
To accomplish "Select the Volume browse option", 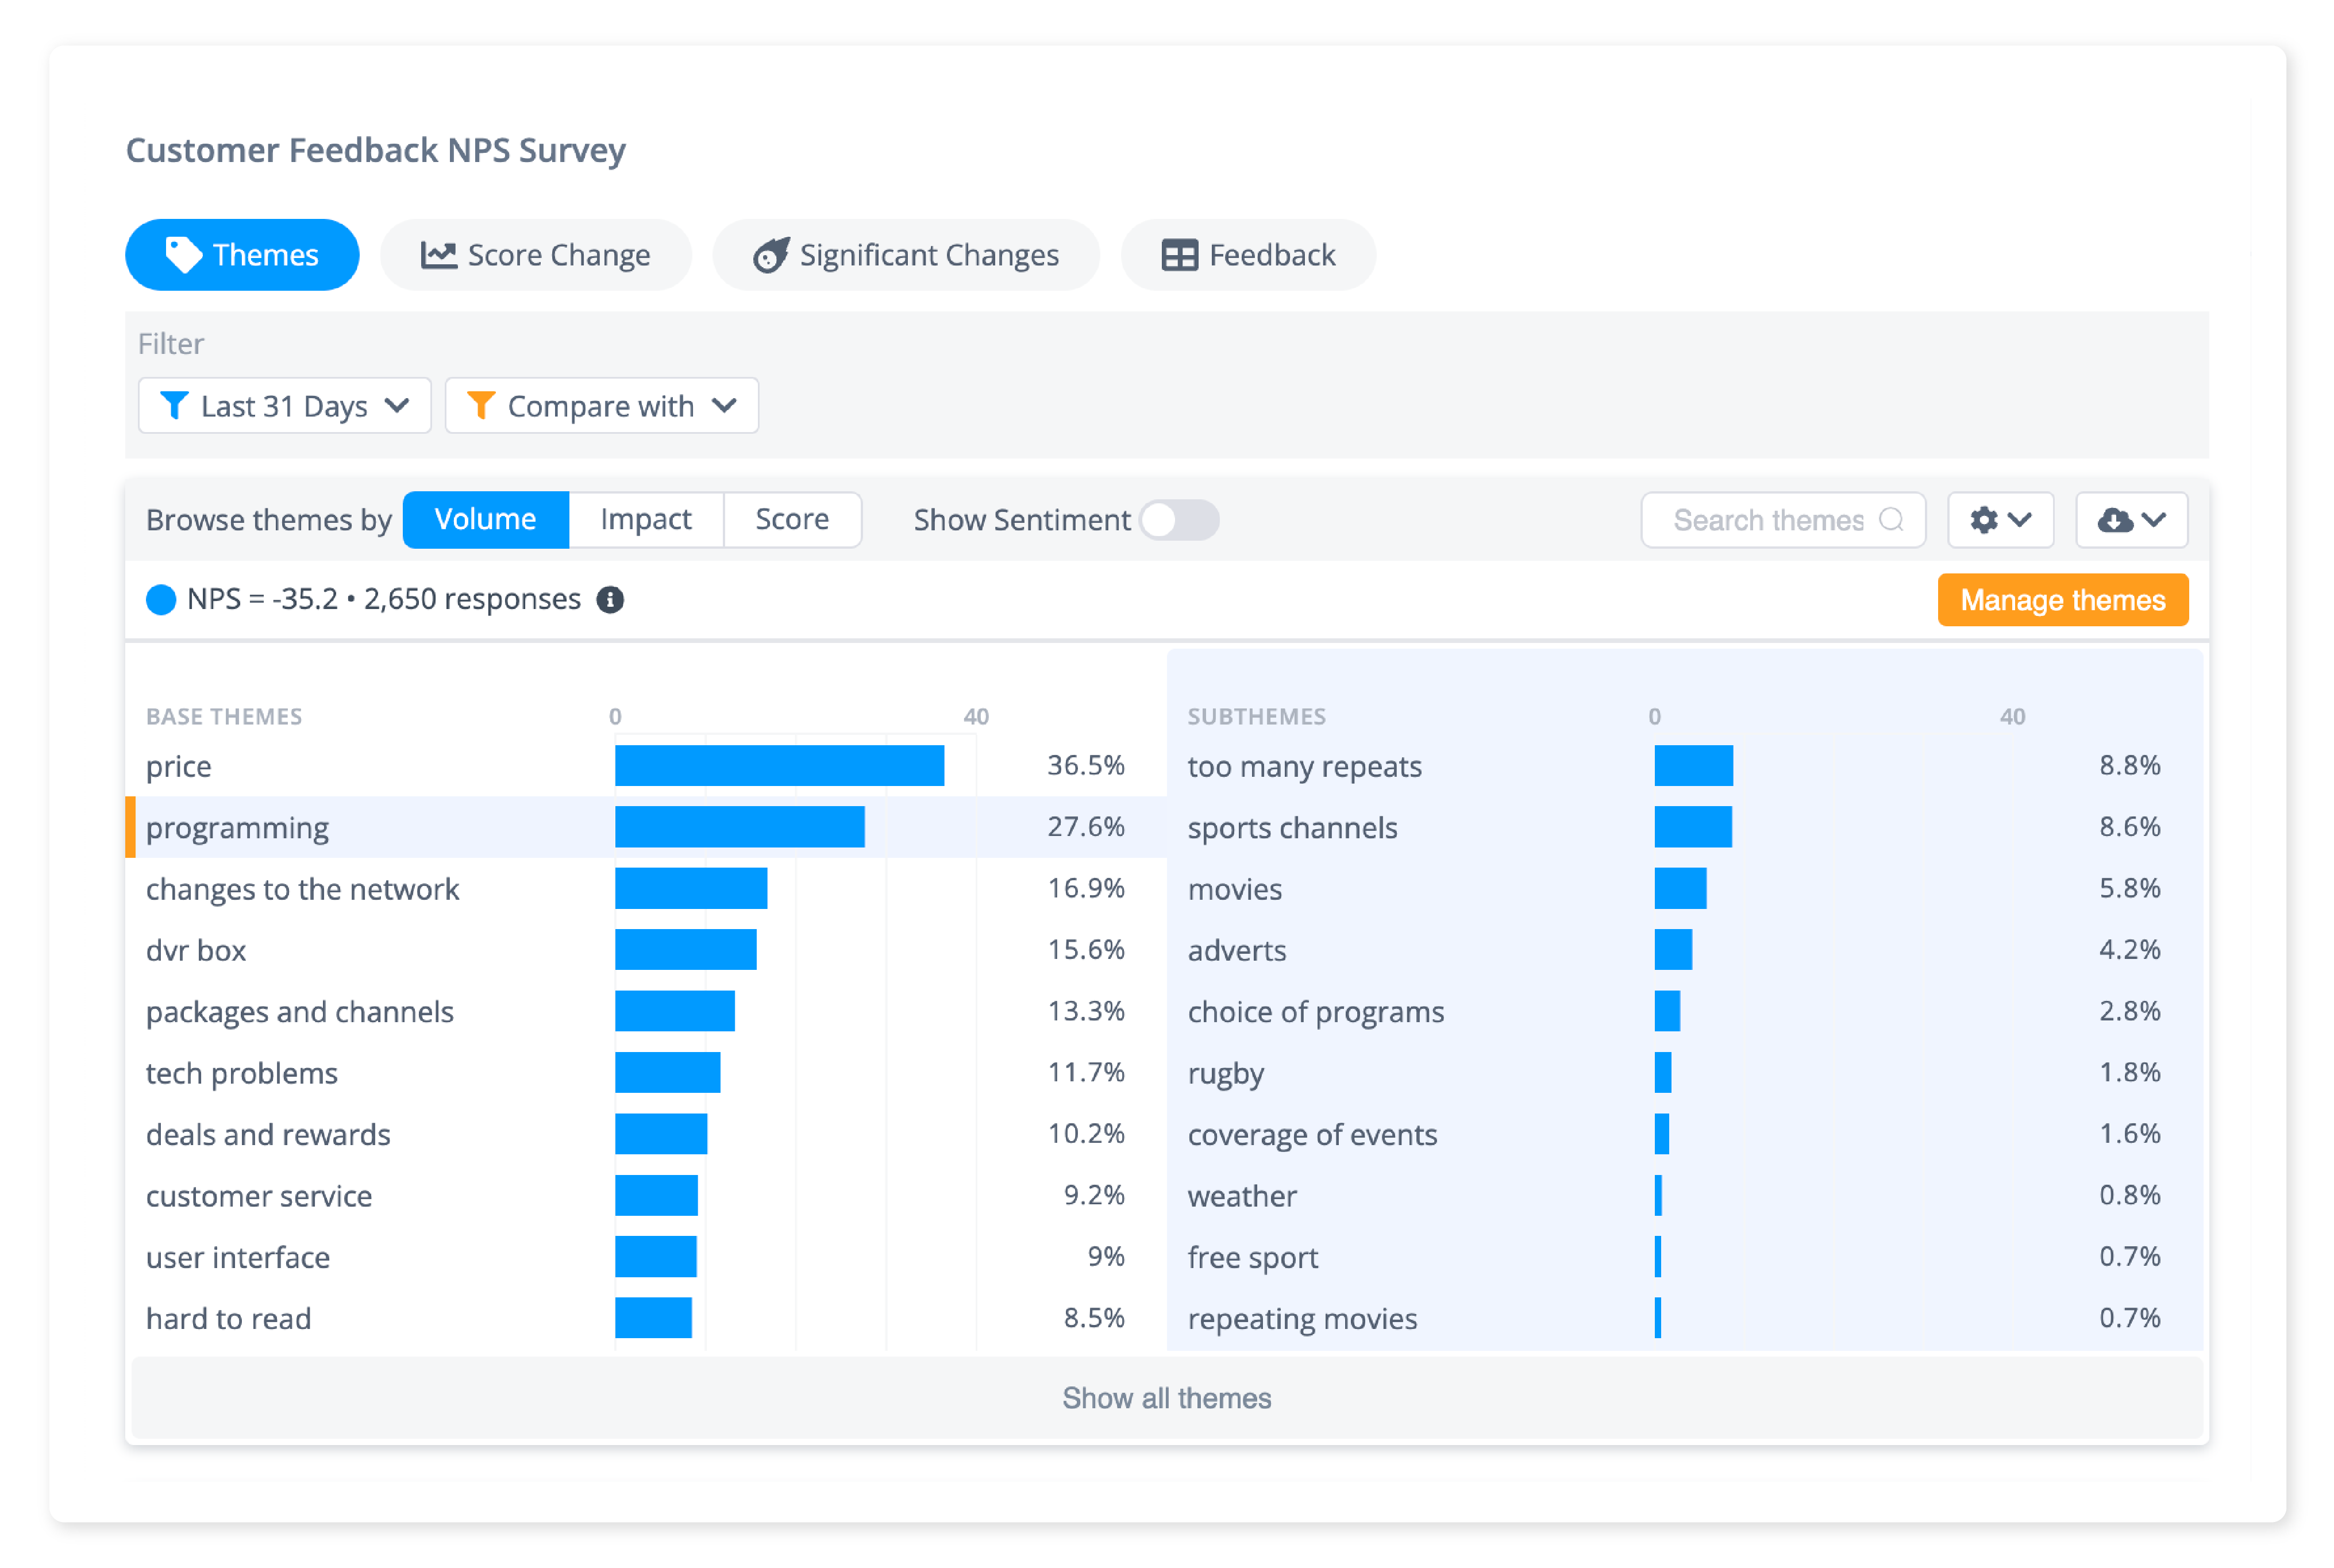I will coord(485,520).
